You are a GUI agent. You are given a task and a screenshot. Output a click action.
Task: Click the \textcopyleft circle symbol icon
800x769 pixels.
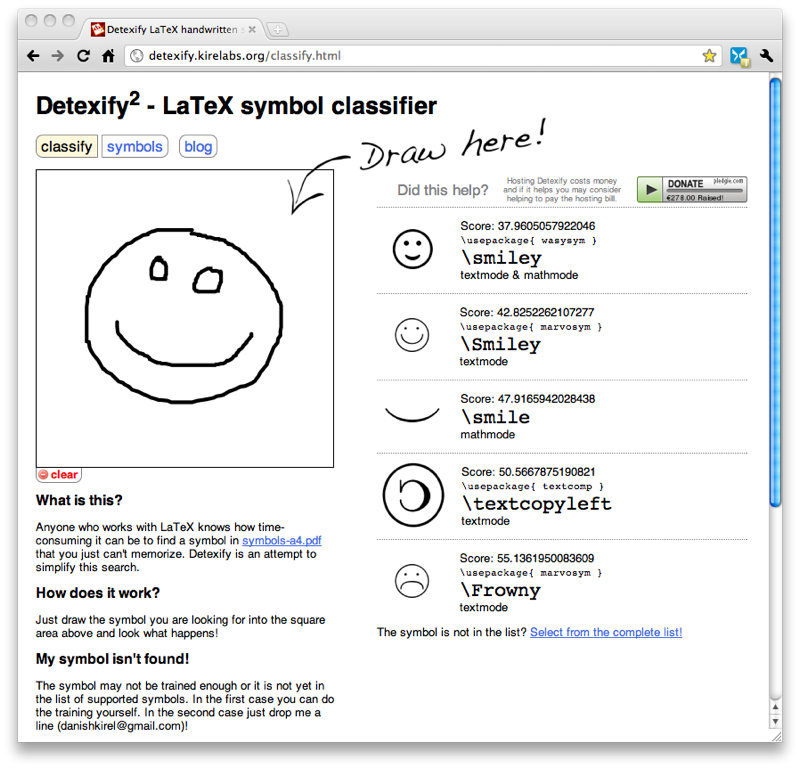[415, 494]
